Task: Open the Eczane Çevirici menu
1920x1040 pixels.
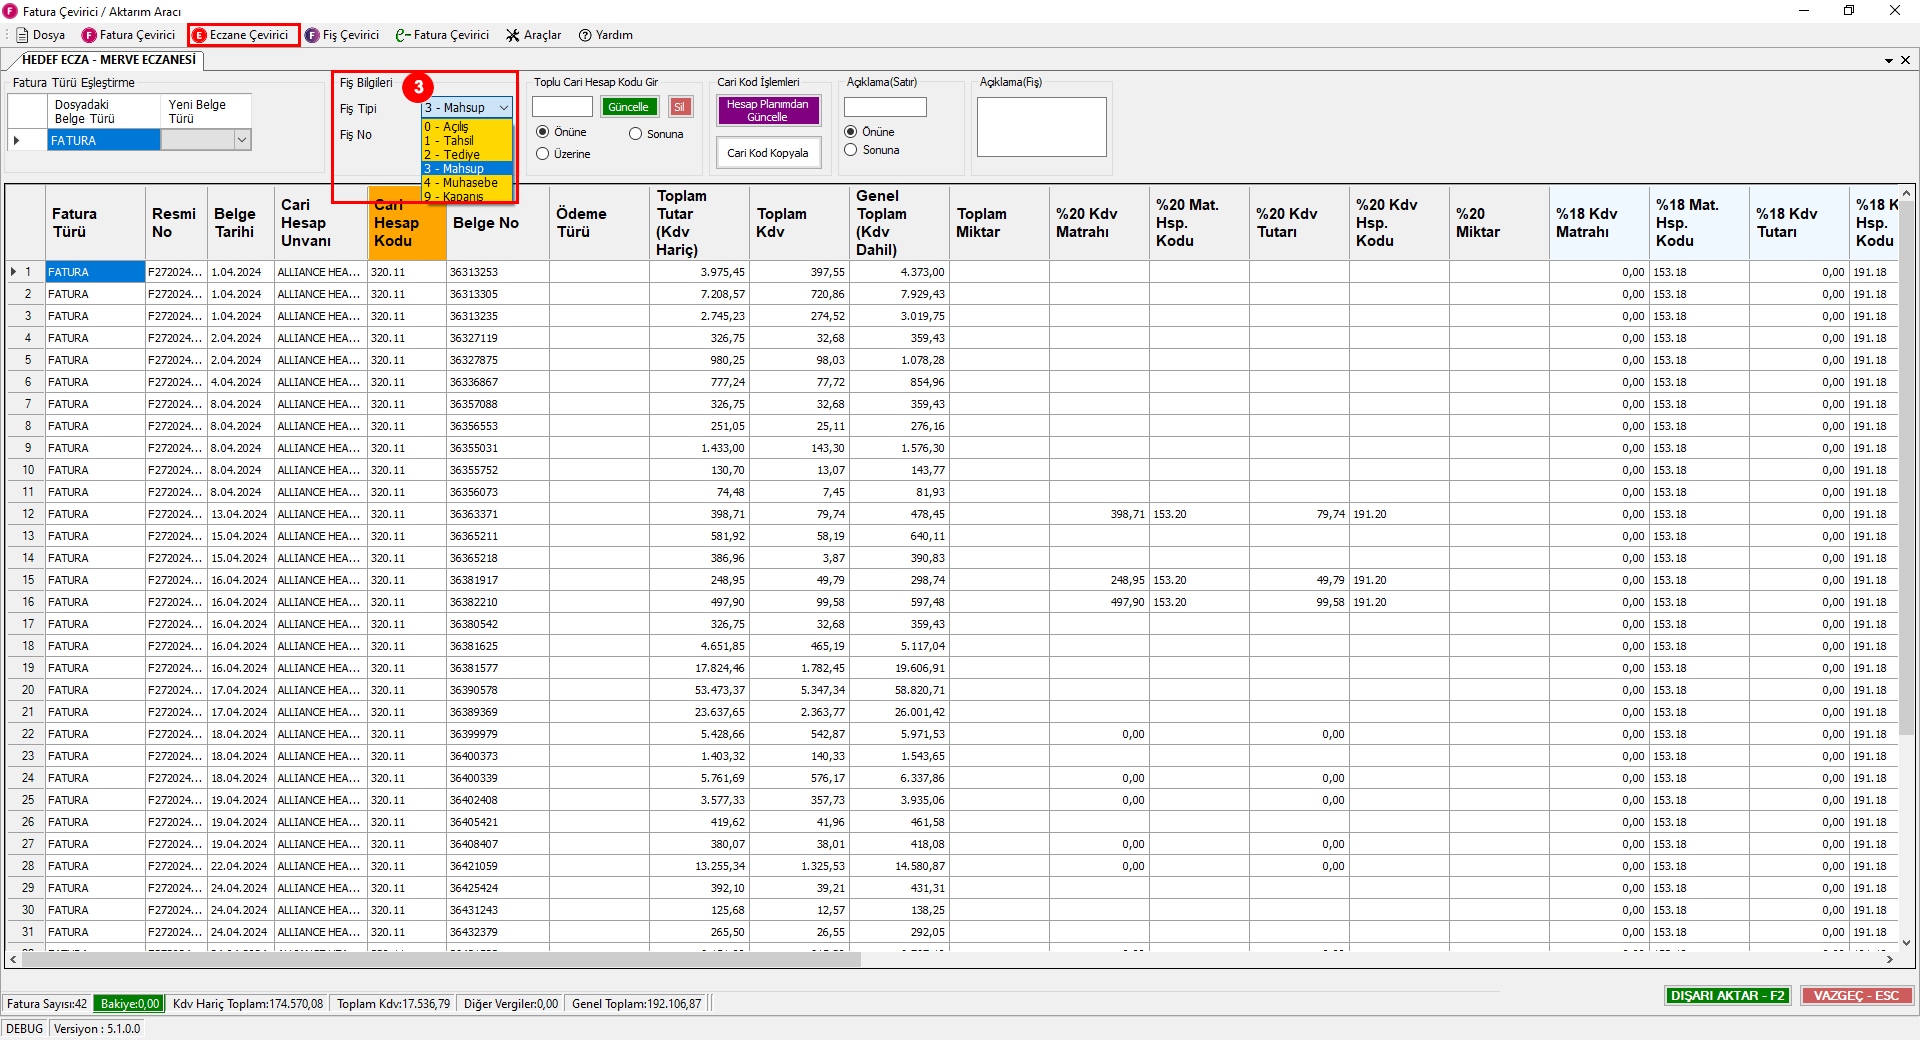Action: pyautogui.click(x=240, y=35)
